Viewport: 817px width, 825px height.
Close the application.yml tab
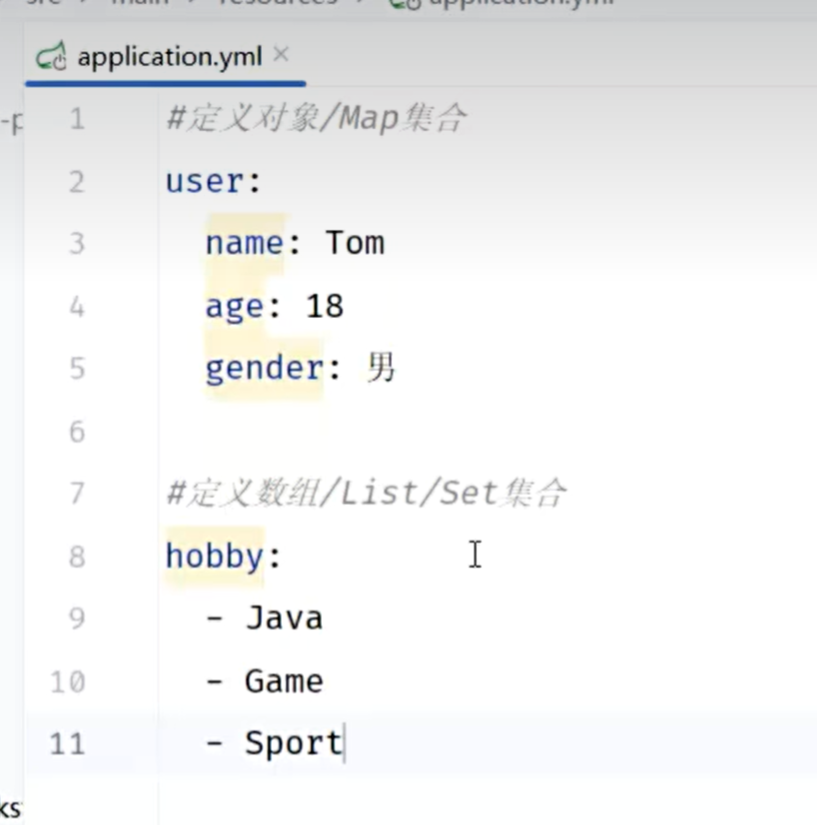click(281, 54)
